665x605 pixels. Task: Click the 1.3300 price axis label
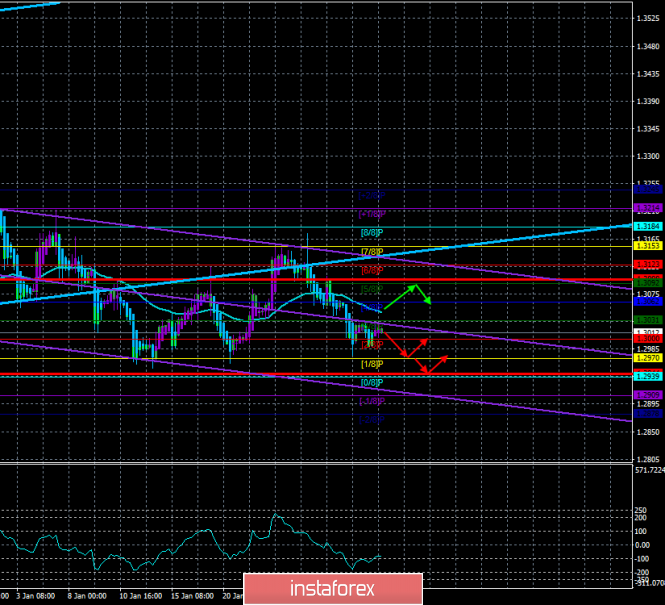[x=648, y=156]
